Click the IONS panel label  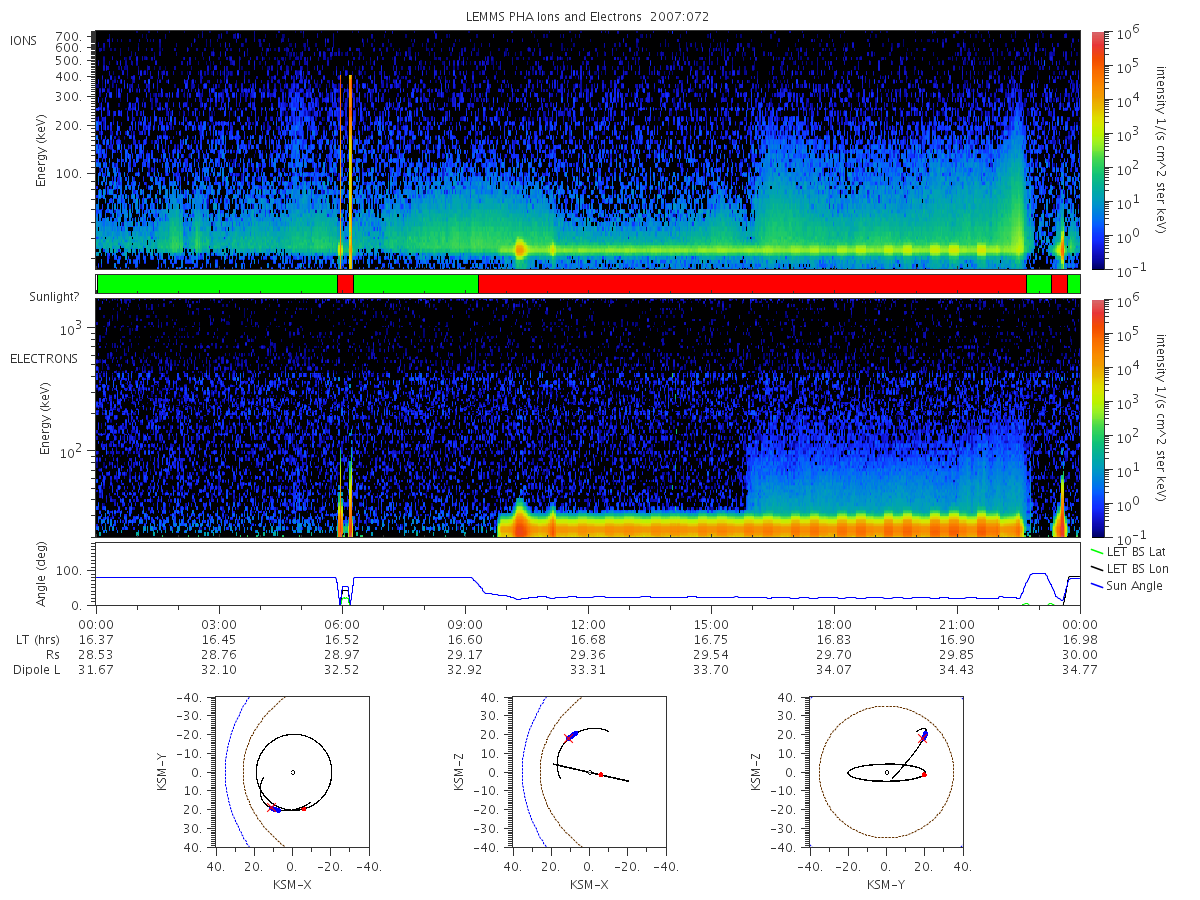pyautogui.click(x=24, y=40)
